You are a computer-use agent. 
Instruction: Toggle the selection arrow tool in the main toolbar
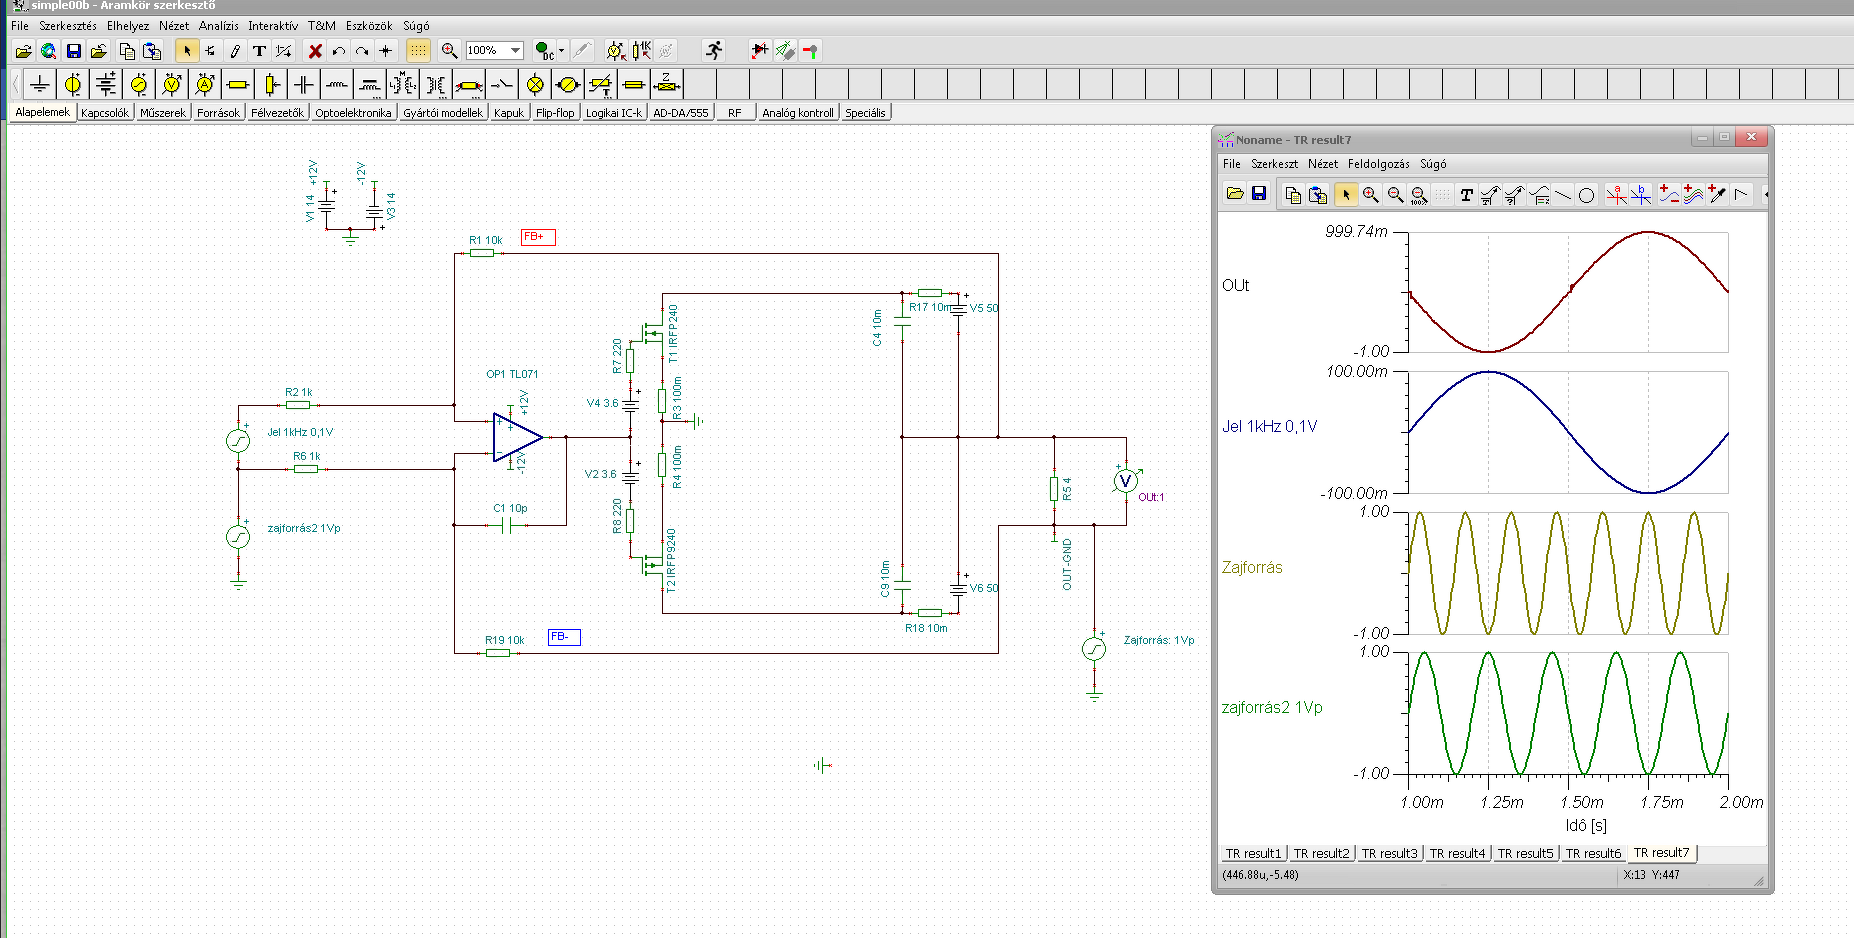point(186,51)
